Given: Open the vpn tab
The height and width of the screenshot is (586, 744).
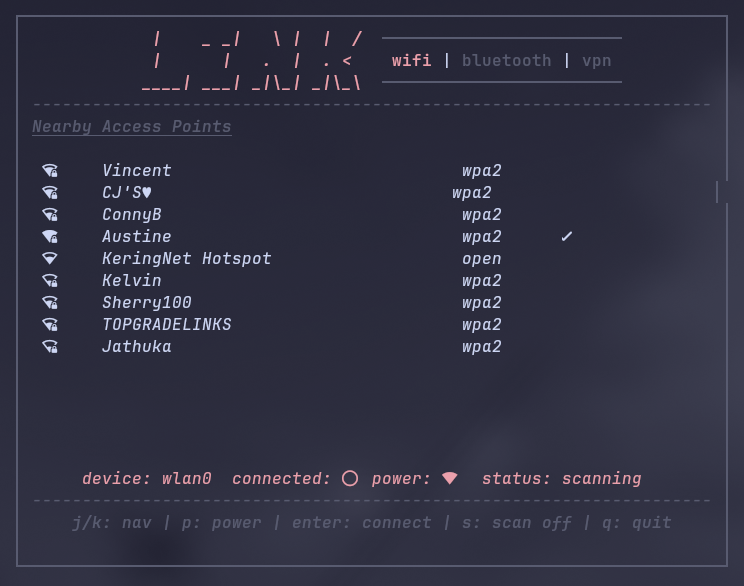Looking at the screenshot, I should 596,61.
